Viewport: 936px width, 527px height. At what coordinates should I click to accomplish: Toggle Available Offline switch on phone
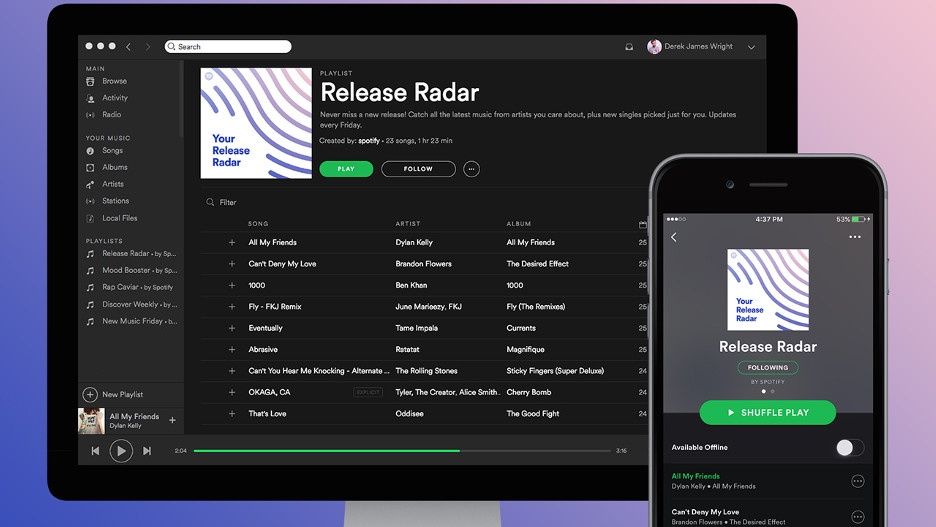click(x=850, y=448)
